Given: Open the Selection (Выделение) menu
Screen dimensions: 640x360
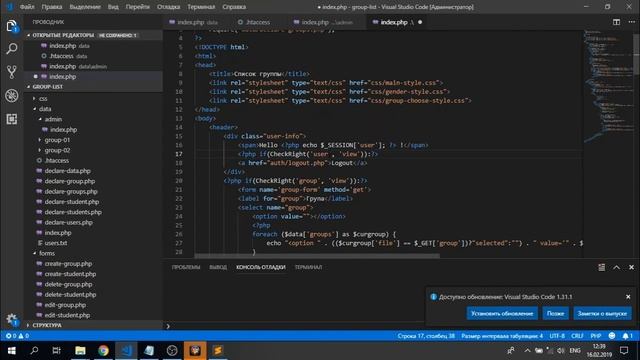Looking at the screenshot, I should coord(85,7).
